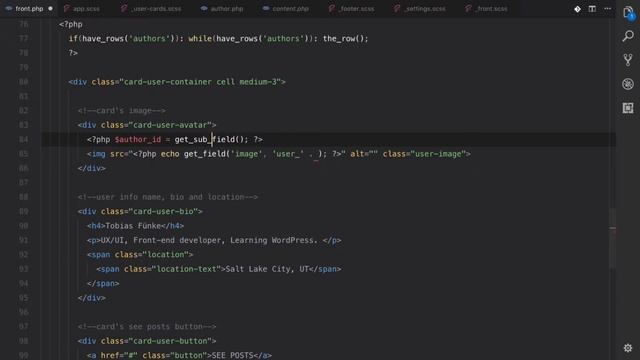Viewport: 640px width, 360px height.
Task: Split the editor with the split icon
Action: coord(592,9)
